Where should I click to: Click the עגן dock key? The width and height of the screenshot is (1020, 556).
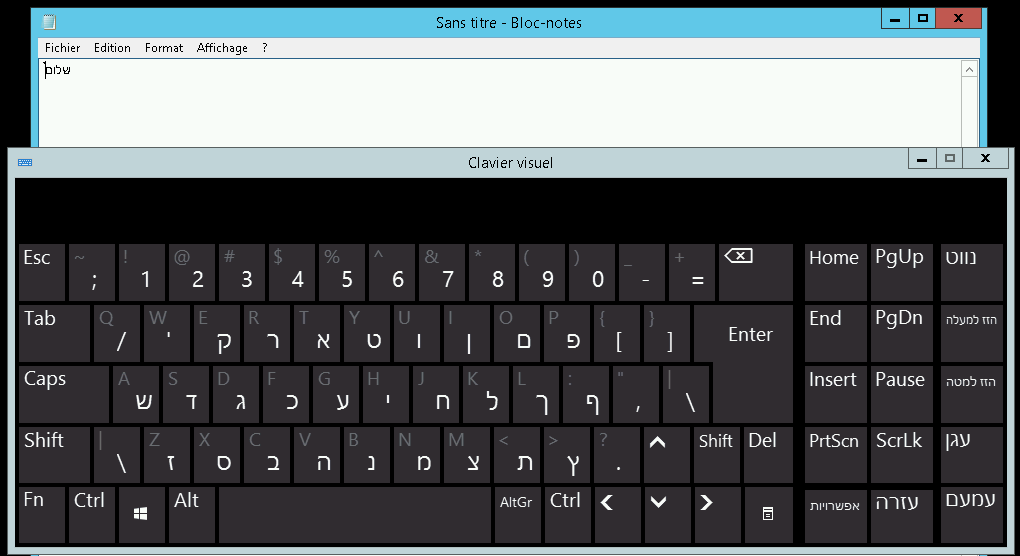click(x=971, y=454)
